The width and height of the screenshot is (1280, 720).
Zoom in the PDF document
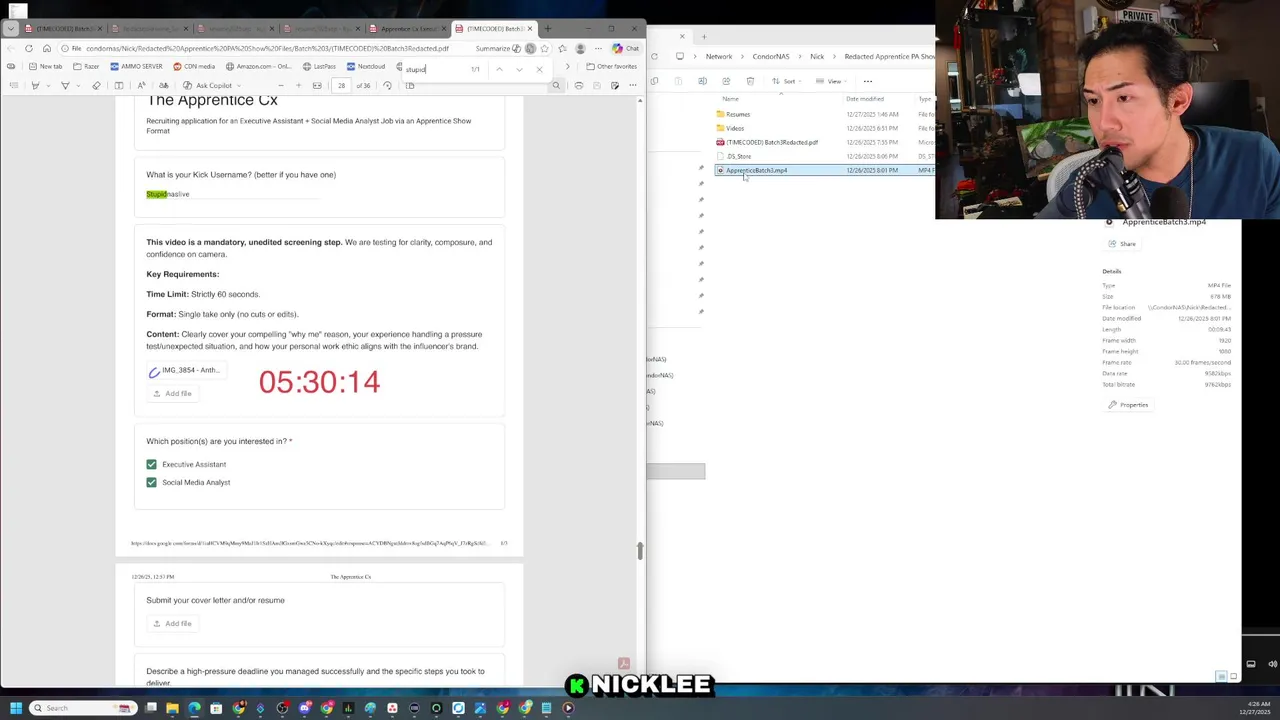(298, 85)
